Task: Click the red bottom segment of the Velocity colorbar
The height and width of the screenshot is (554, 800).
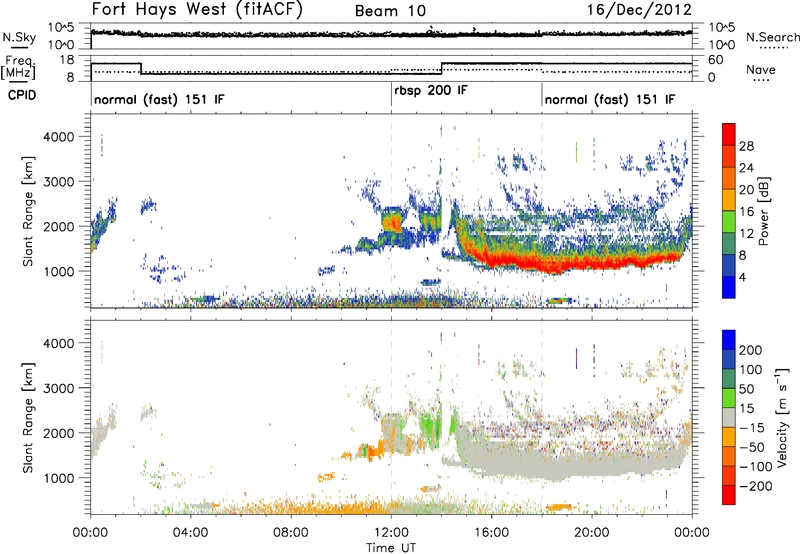Action: pos(729,495)
